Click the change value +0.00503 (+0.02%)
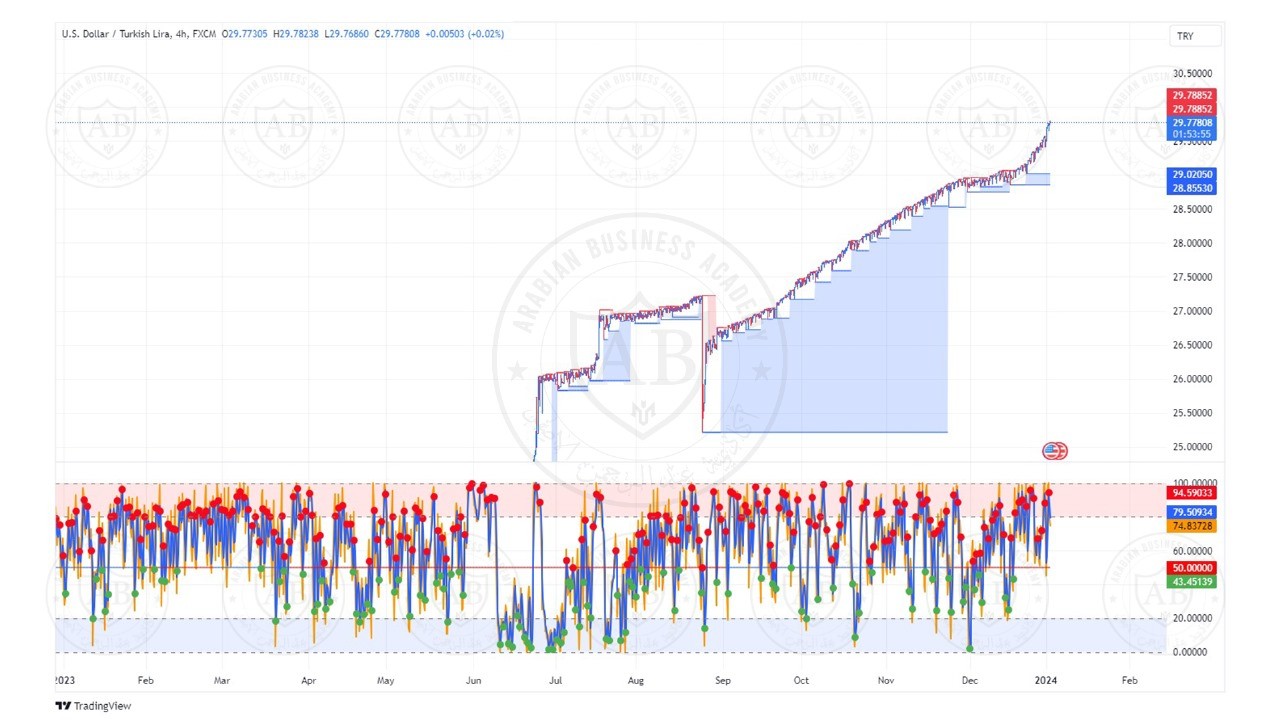 (464, 34)
